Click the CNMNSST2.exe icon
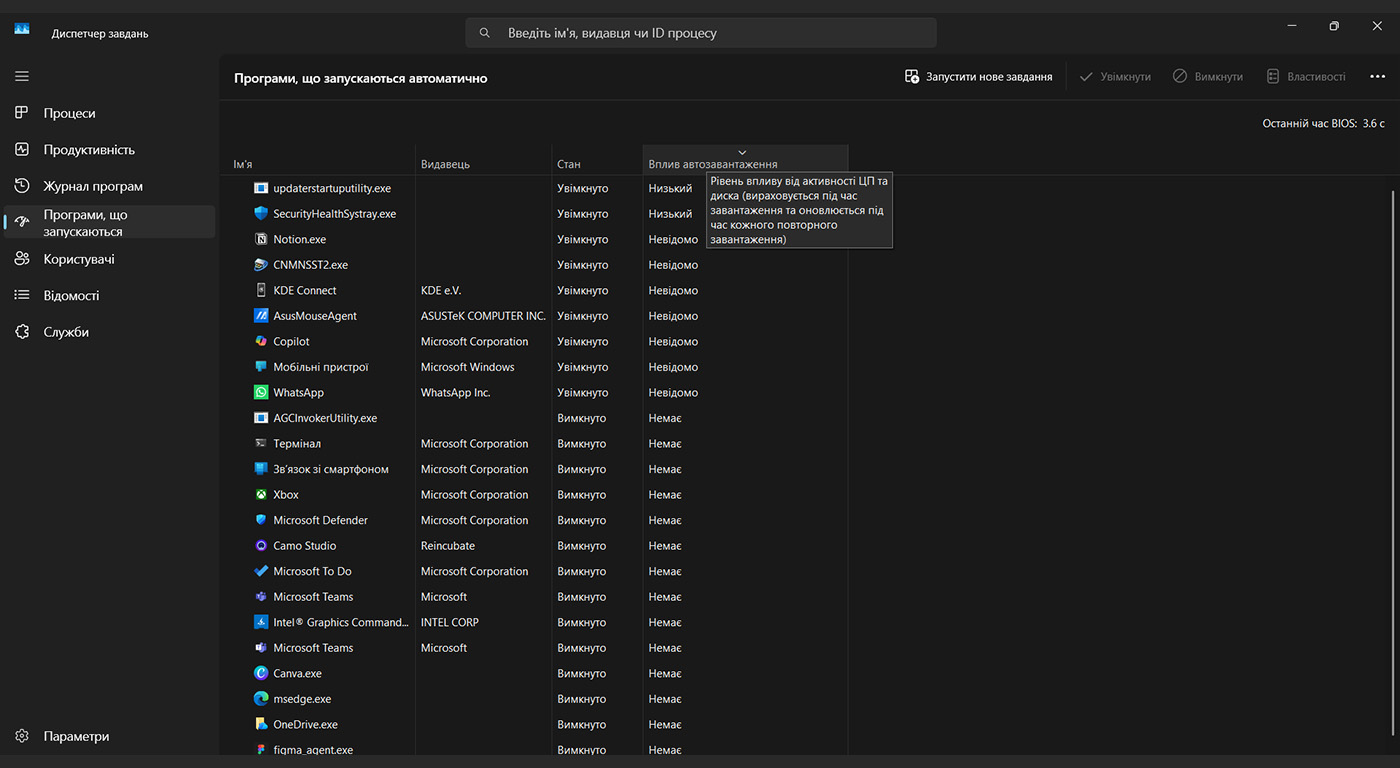Image resolution: width=1400 pixels, height=768 pixels. tap(261, 265)
